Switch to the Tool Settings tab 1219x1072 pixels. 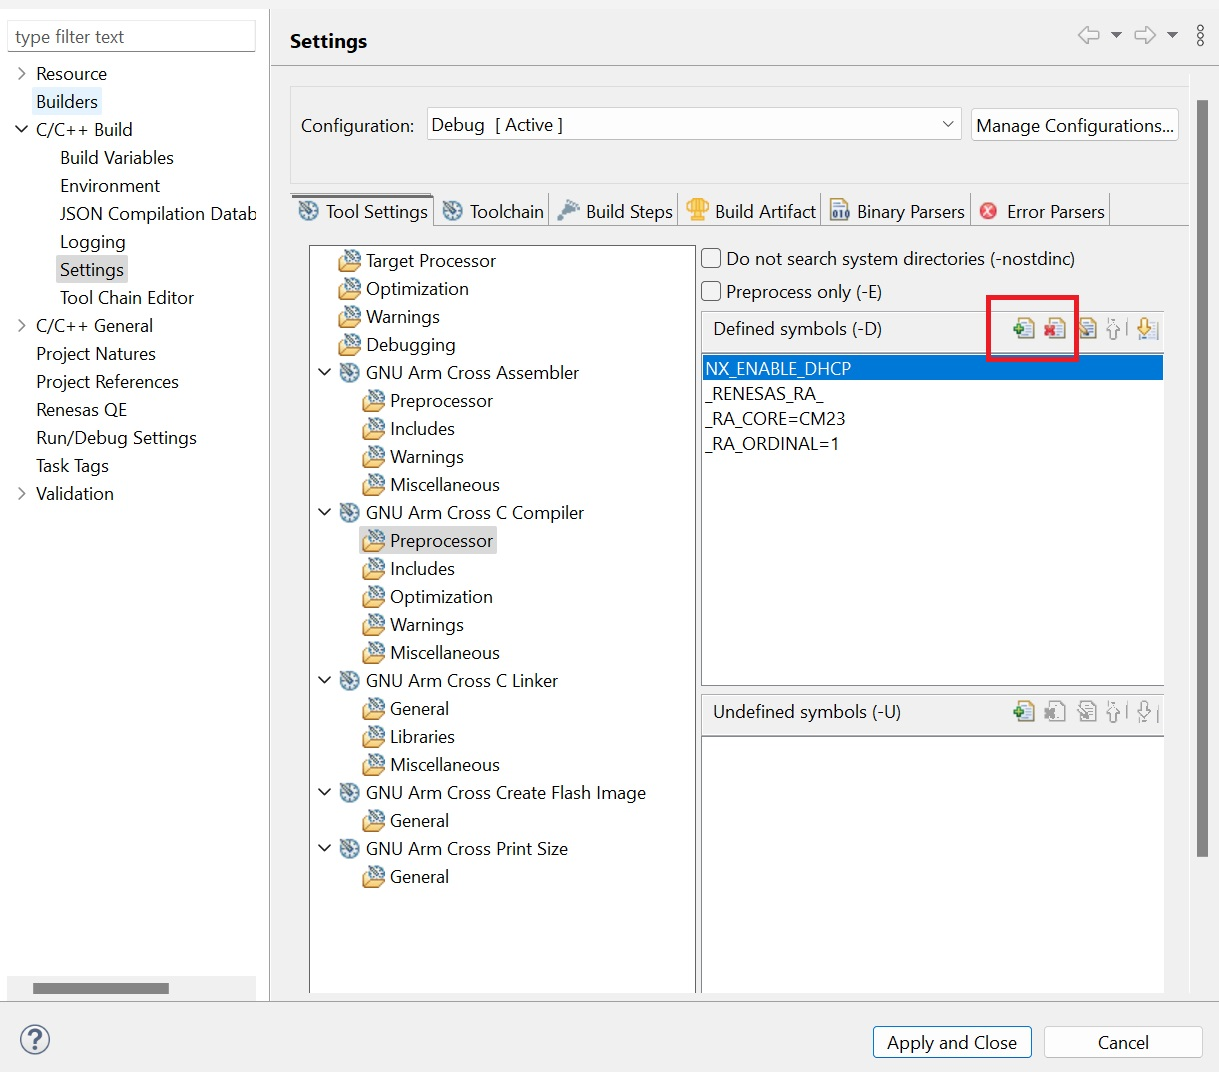(363, 211)
